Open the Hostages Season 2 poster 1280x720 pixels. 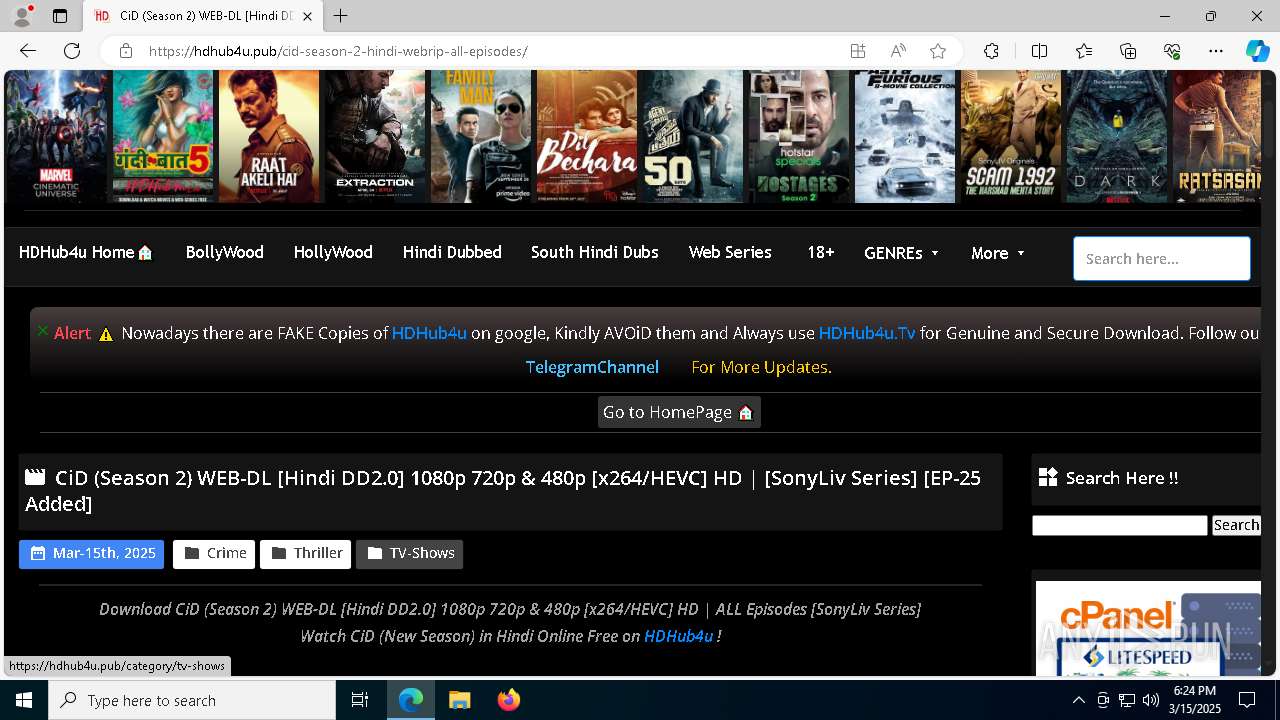click(x=799, y=137)
